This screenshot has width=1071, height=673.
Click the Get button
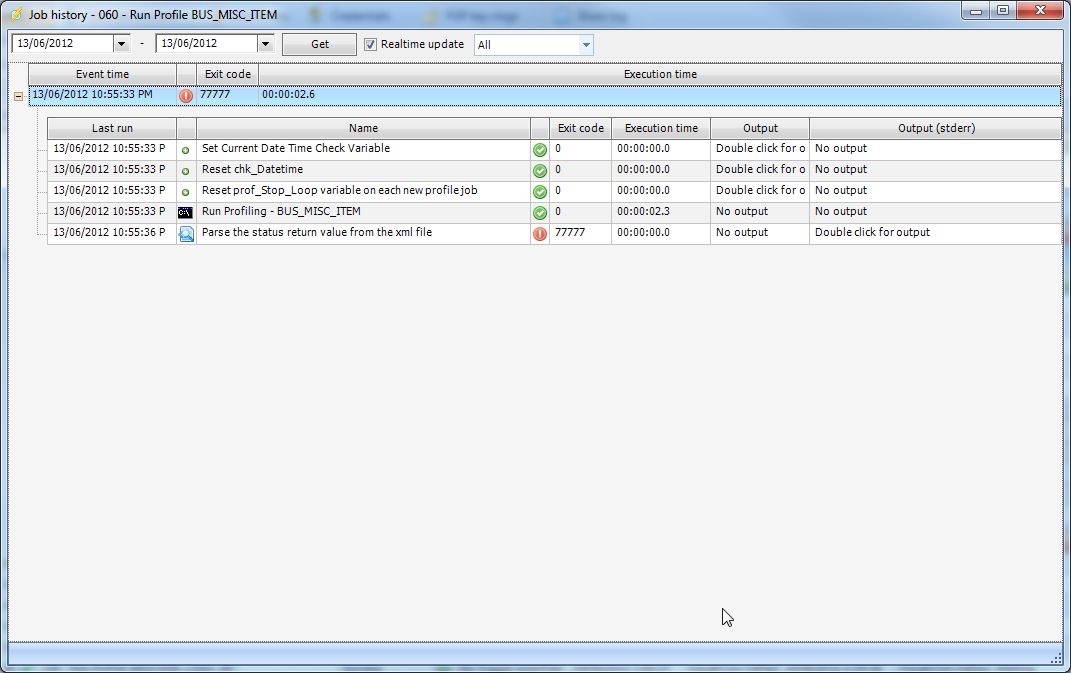click(319, 44)
